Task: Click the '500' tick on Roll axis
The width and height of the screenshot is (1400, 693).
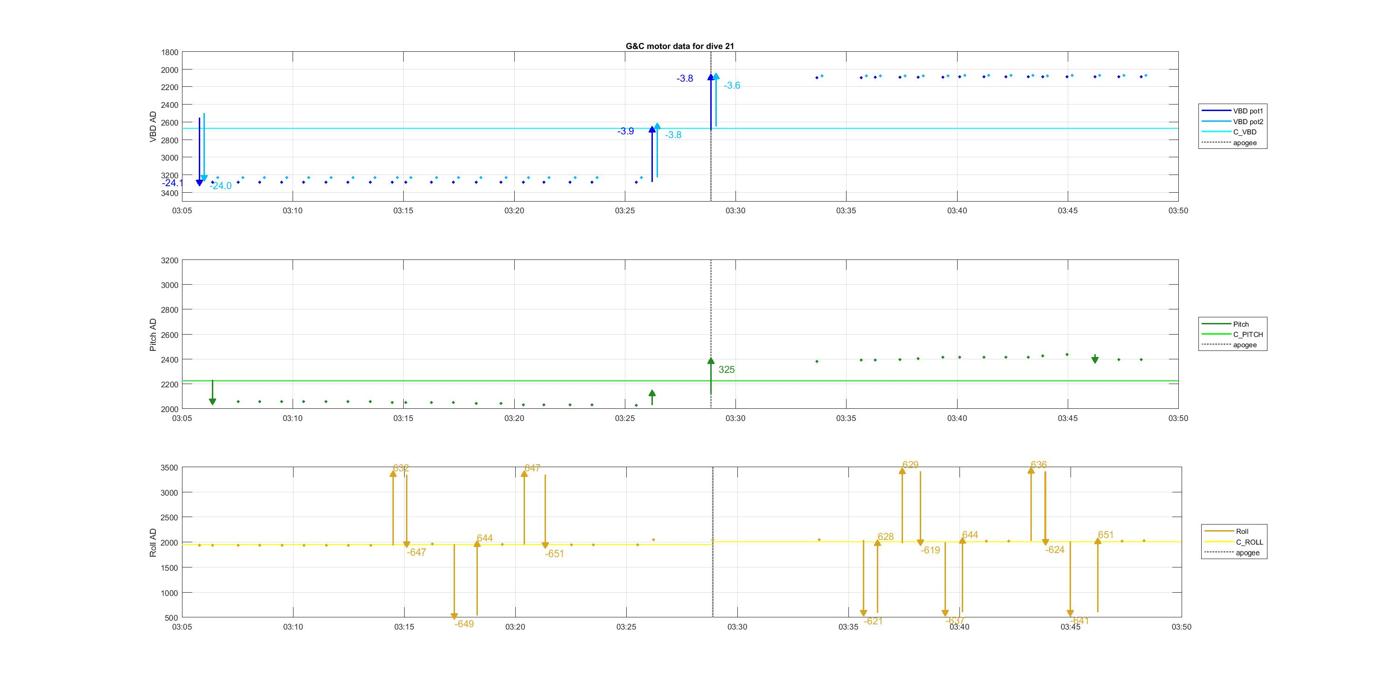Action: coord(173,617)
